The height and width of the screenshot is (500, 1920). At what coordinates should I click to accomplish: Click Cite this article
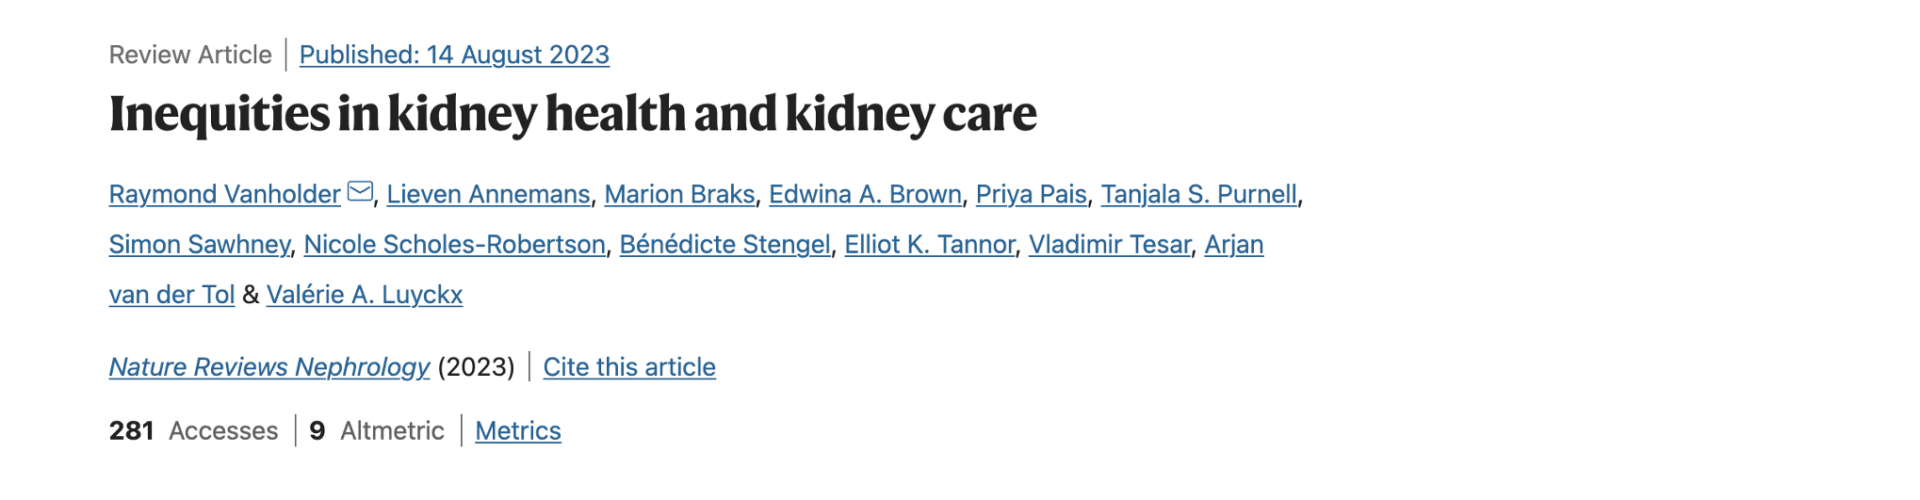point(629,367)
